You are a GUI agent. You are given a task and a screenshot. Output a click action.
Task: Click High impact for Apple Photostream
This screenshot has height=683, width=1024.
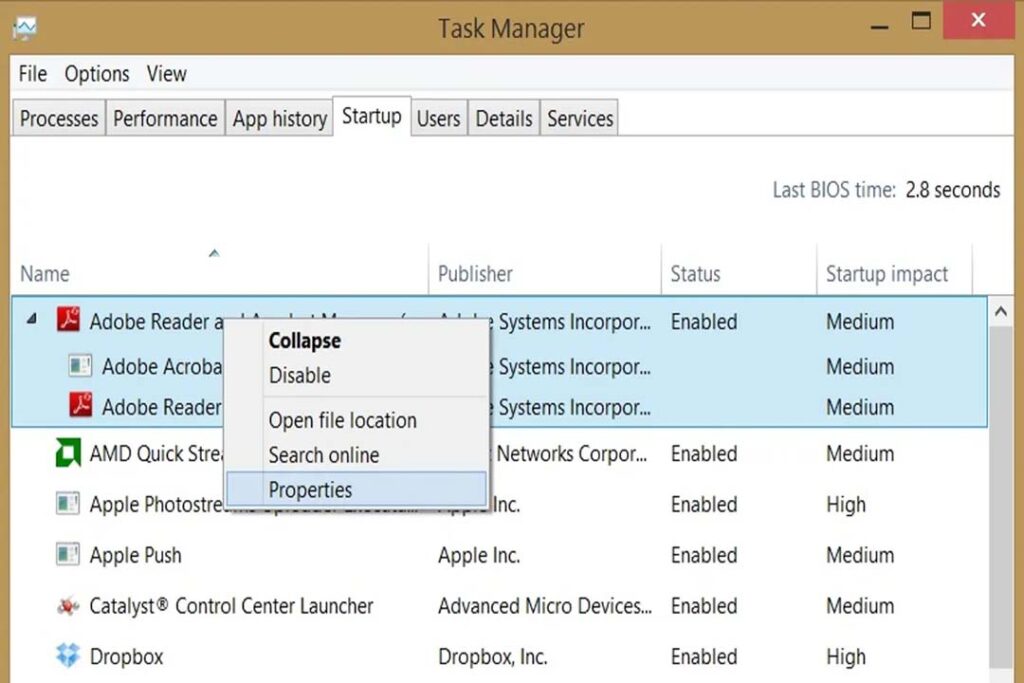click(x=846, y=504)
